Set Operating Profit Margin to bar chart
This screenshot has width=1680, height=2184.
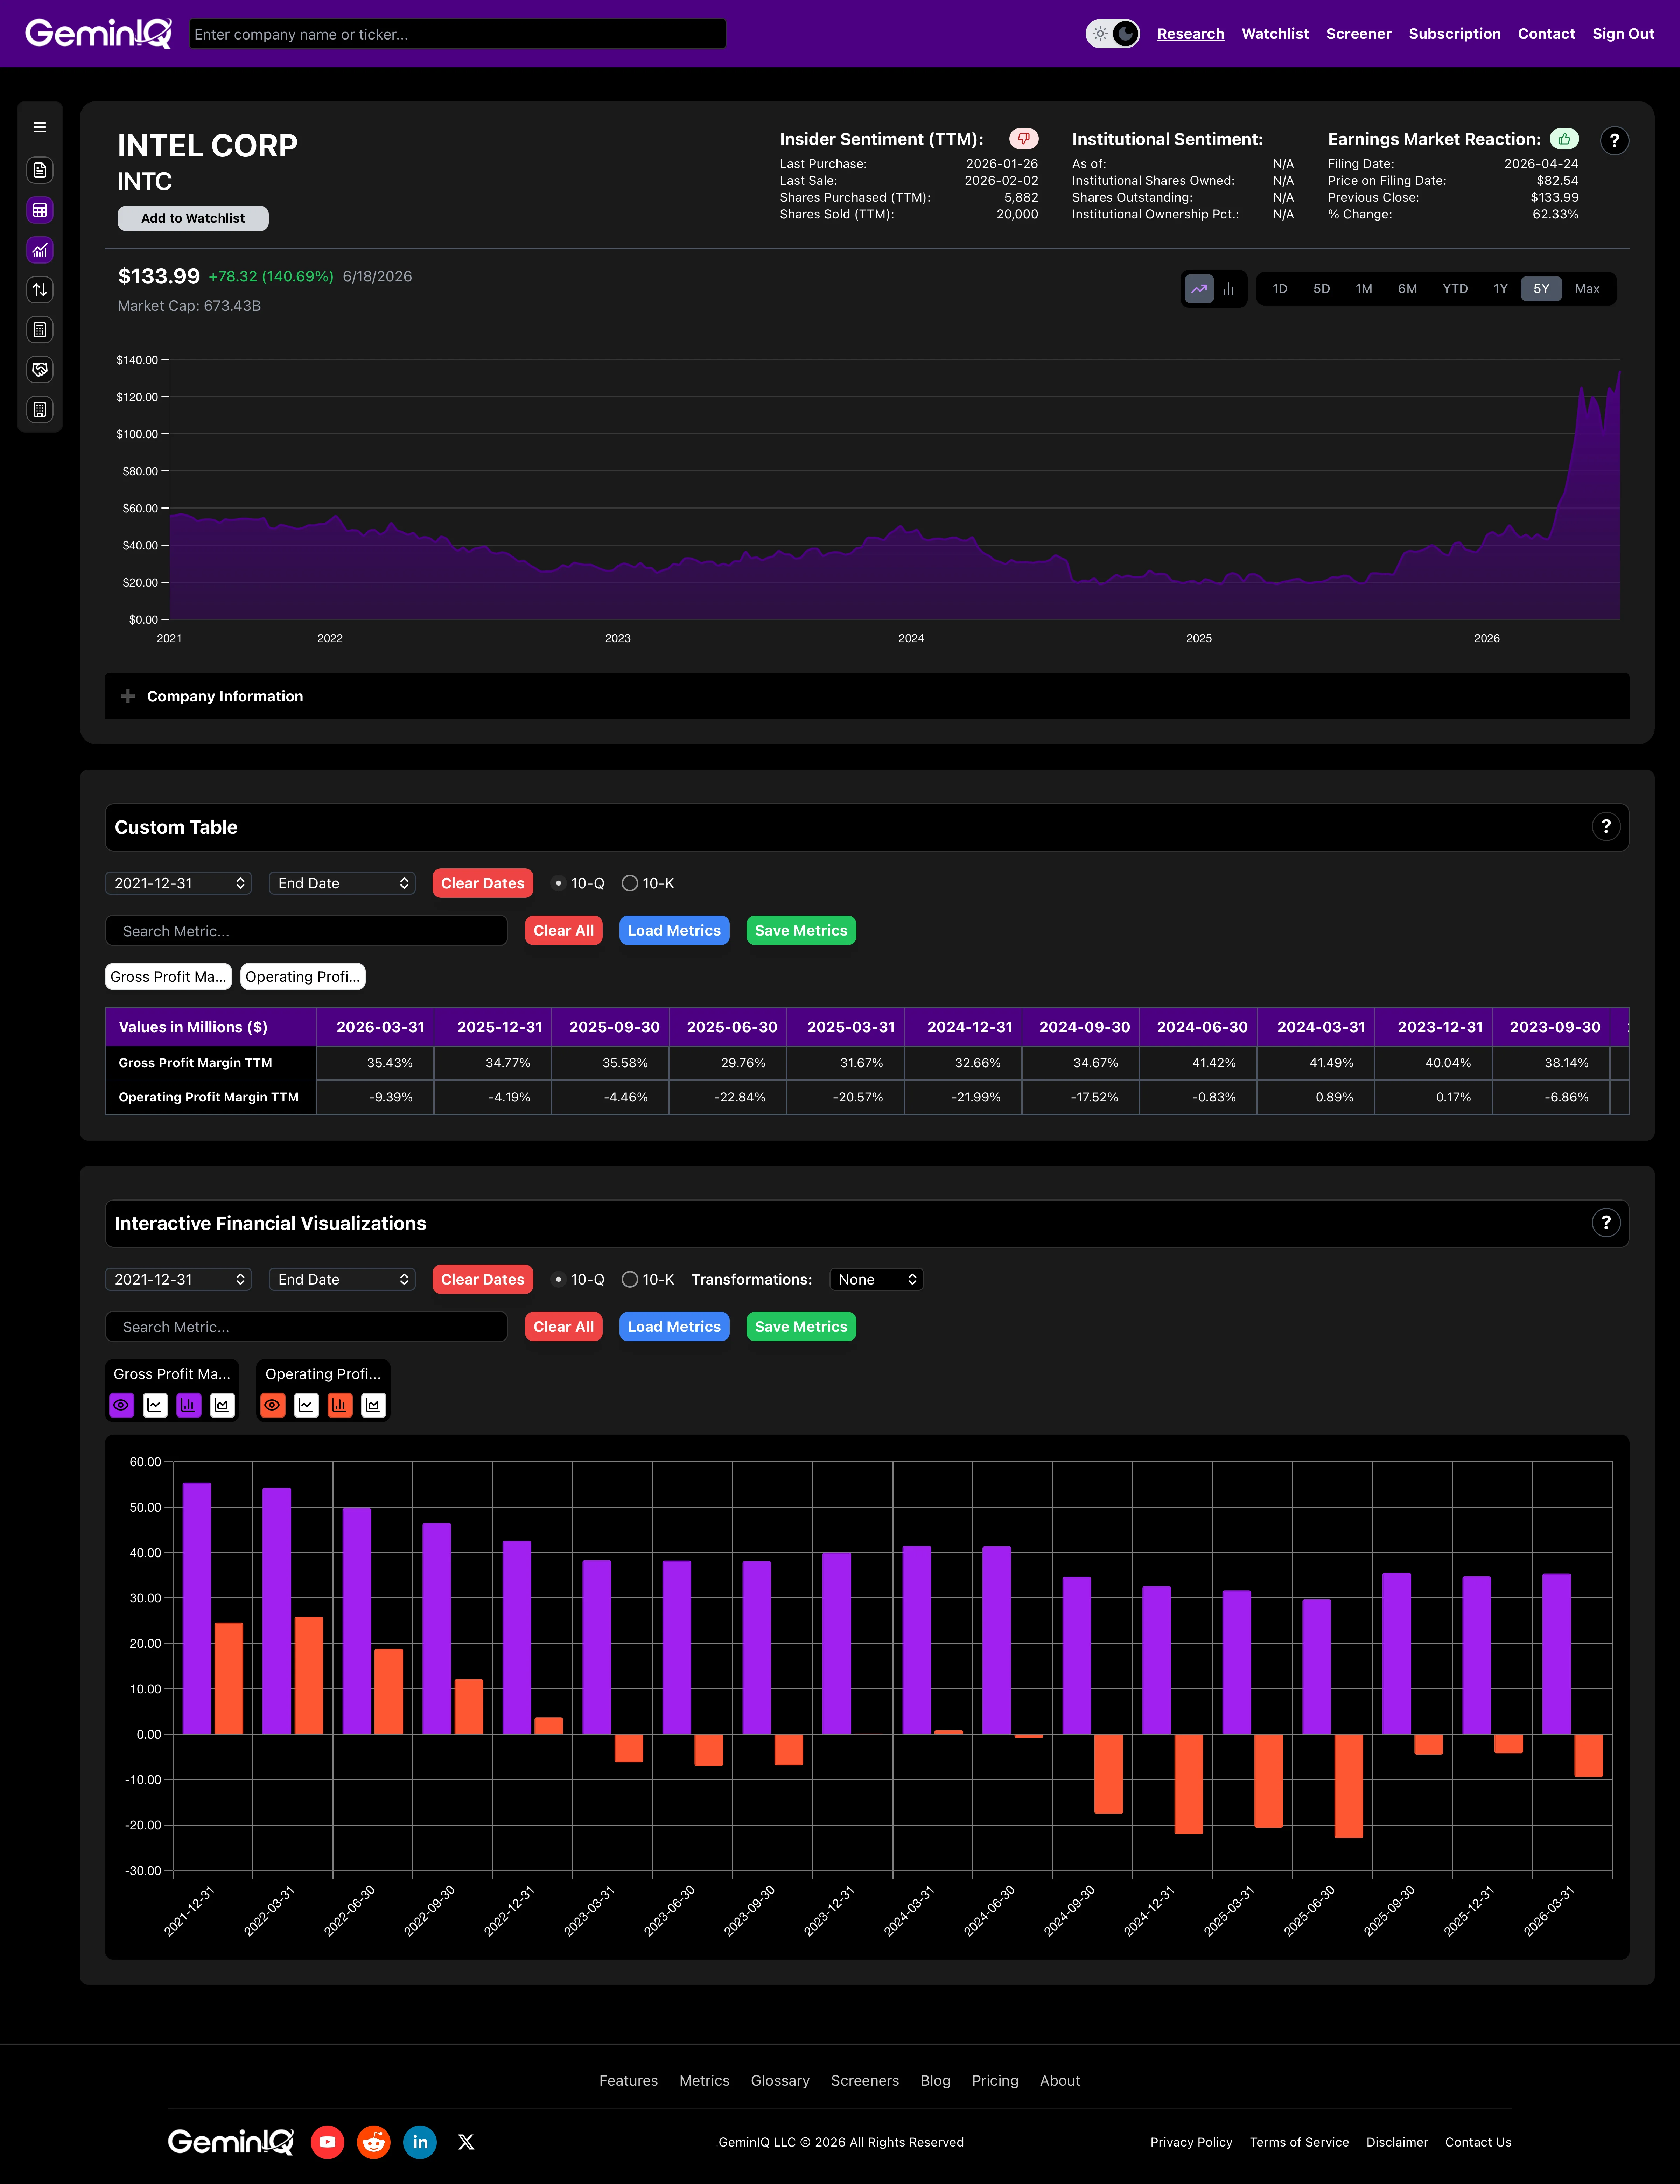tap(340, 1405)
